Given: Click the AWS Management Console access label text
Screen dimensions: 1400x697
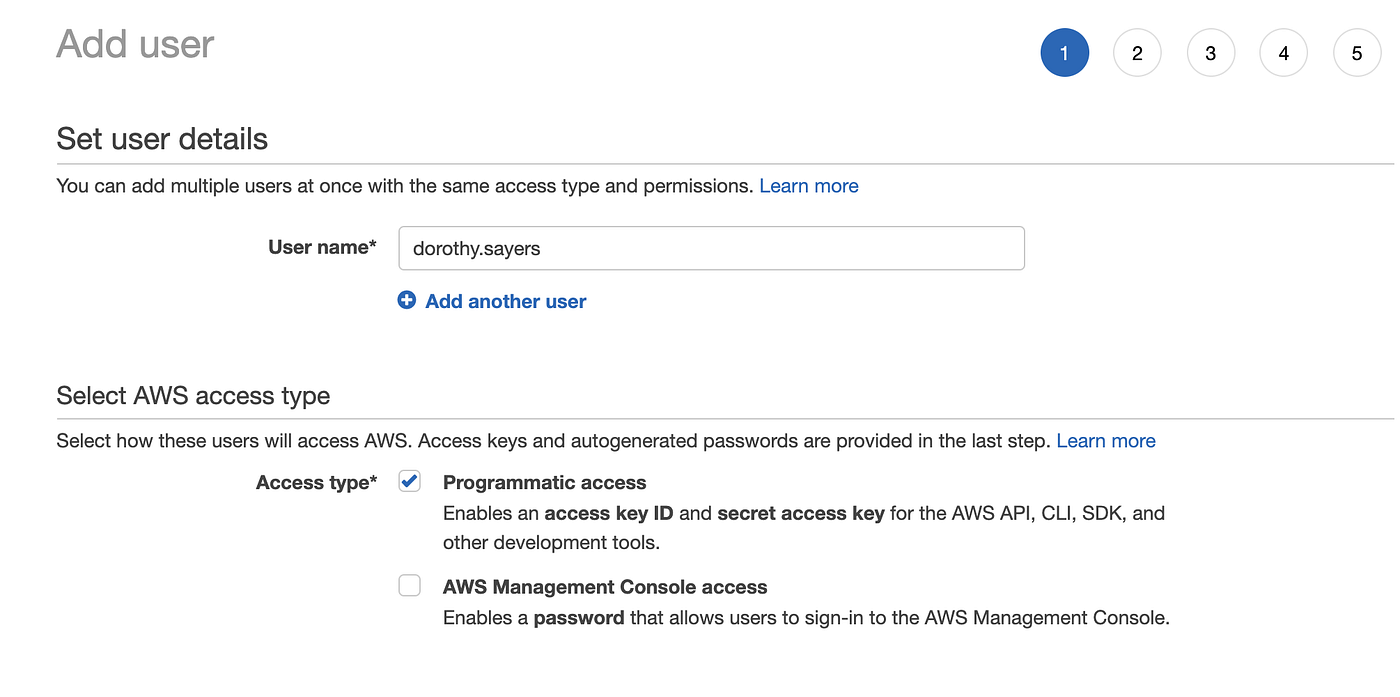Looking at the screenshot, I should click(x=605, y=586).
